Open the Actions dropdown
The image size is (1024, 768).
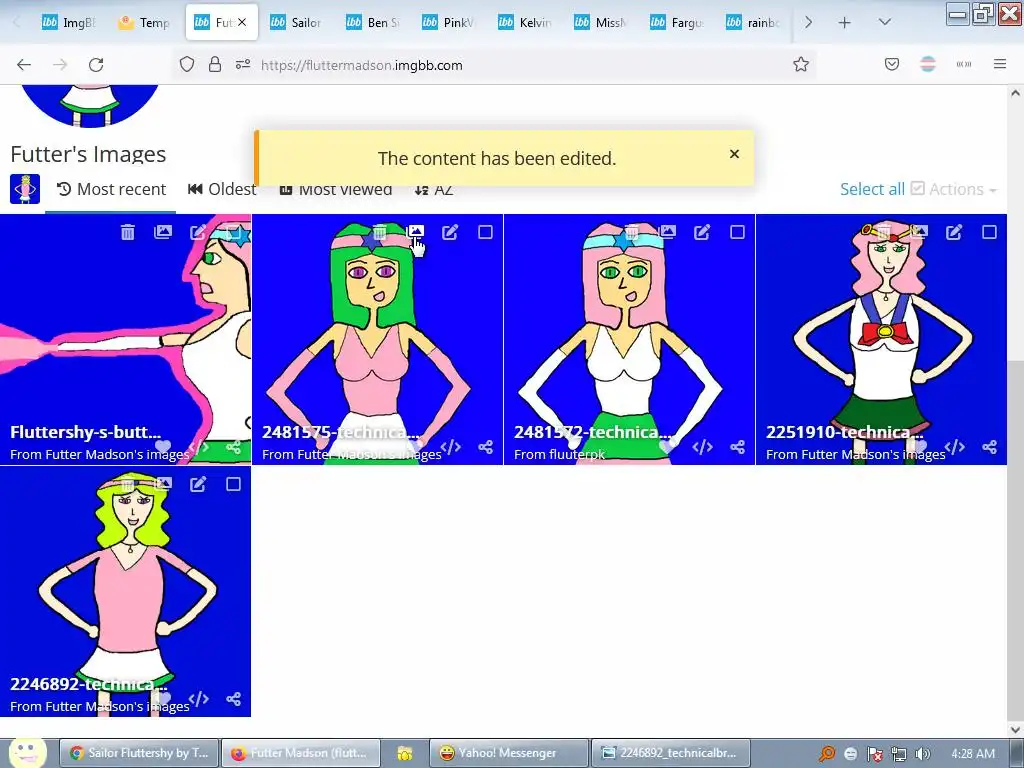click(954, 189)
